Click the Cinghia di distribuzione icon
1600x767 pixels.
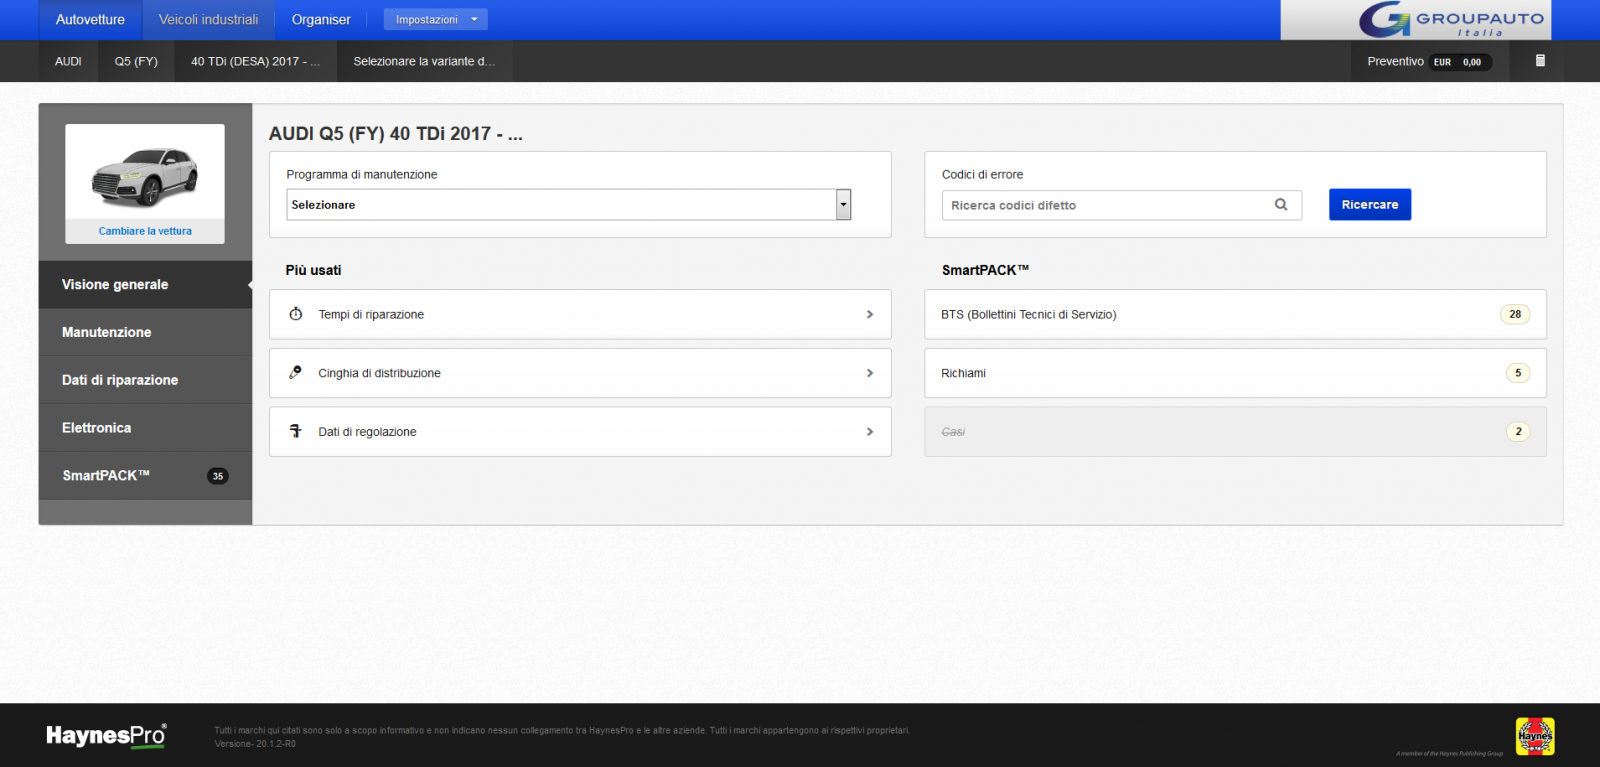[295, 372]
